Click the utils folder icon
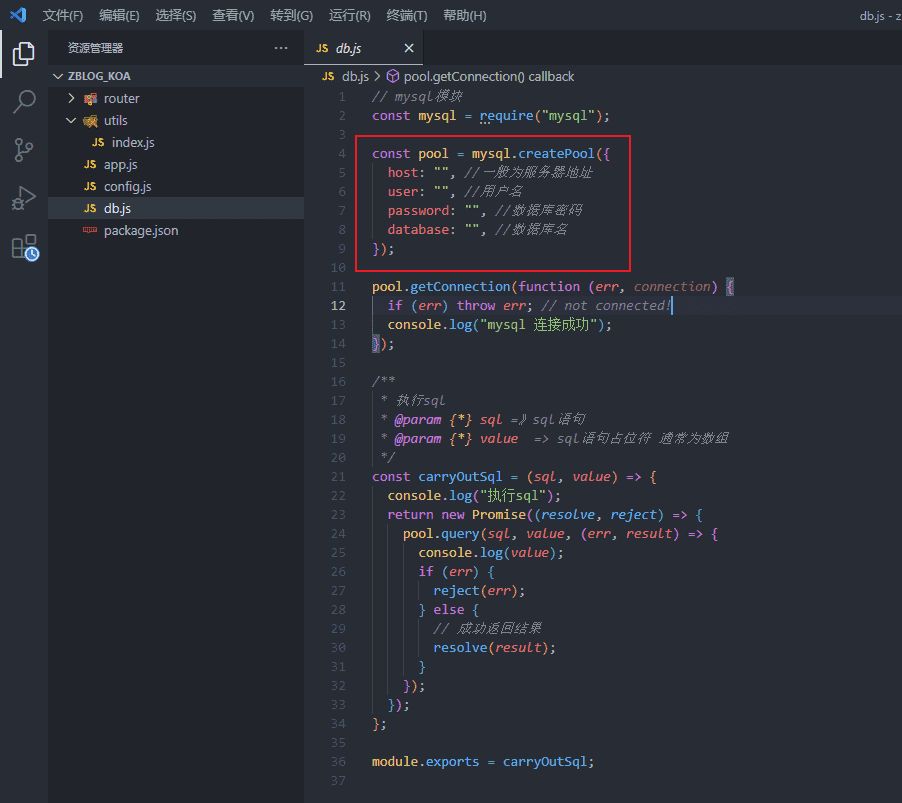This screenshot has height=803, width=902. tap(90, 121)
